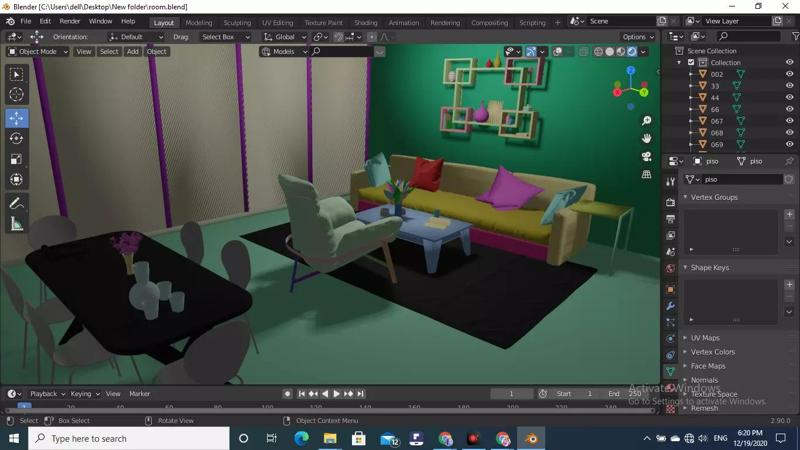Select the Cursor tool

16,94
